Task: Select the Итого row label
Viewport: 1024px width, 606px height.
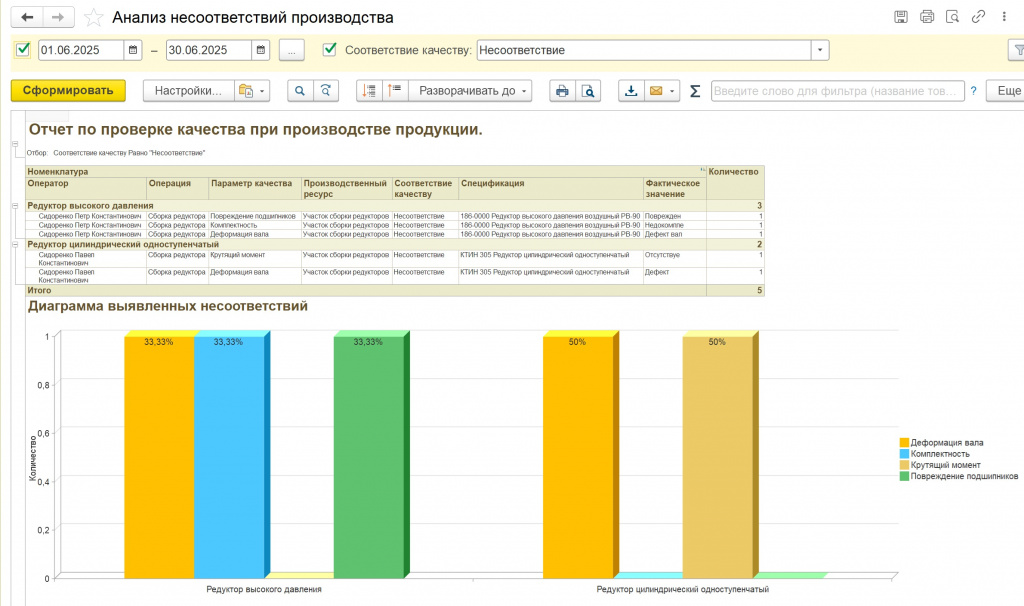Action: [39, 291]
